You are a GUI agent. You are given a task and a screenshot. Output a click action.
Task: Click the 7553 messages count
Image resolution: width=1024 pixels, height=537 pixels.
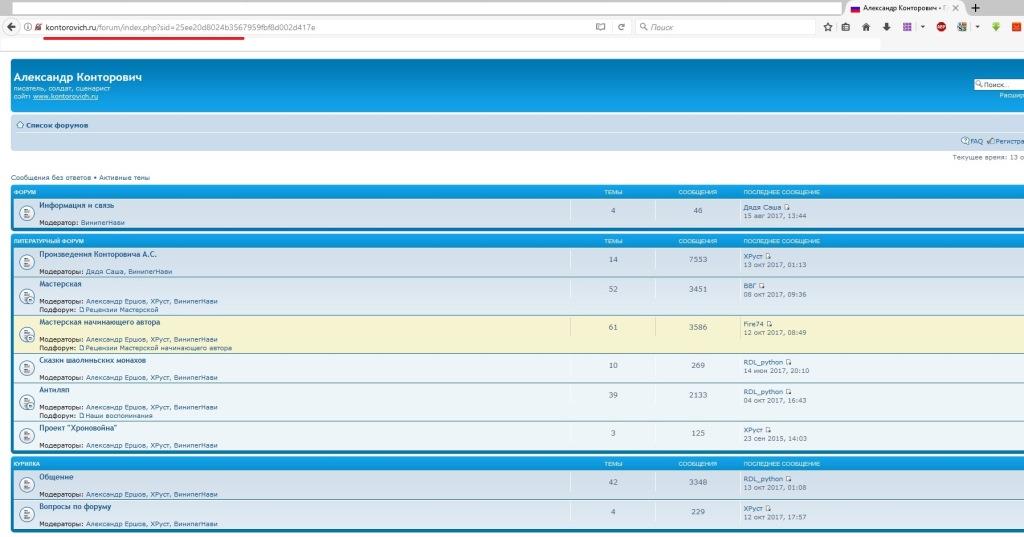click(697, 259)
